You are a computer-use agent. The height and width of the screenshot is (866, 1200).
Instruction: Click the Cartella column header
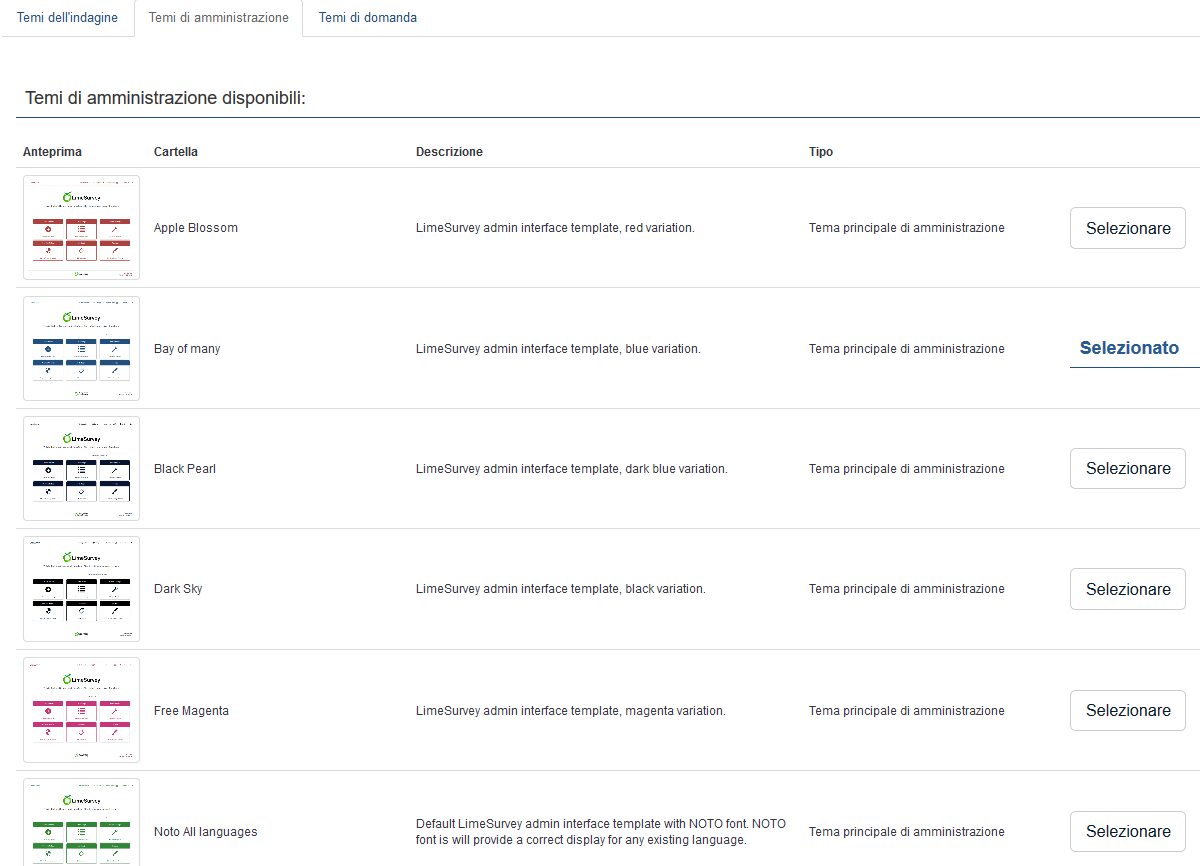point(176,152)
